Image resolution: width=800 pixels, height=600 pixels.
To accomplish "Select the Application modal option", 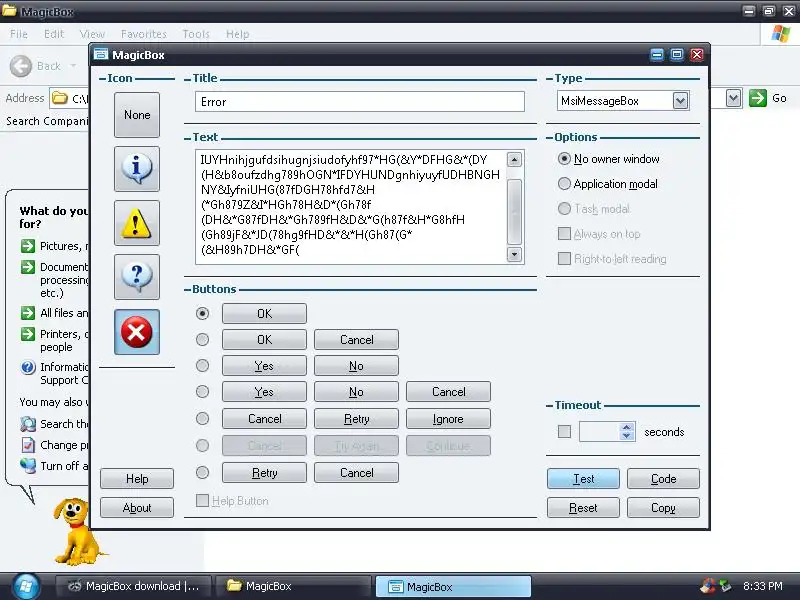I will [564, 184].
